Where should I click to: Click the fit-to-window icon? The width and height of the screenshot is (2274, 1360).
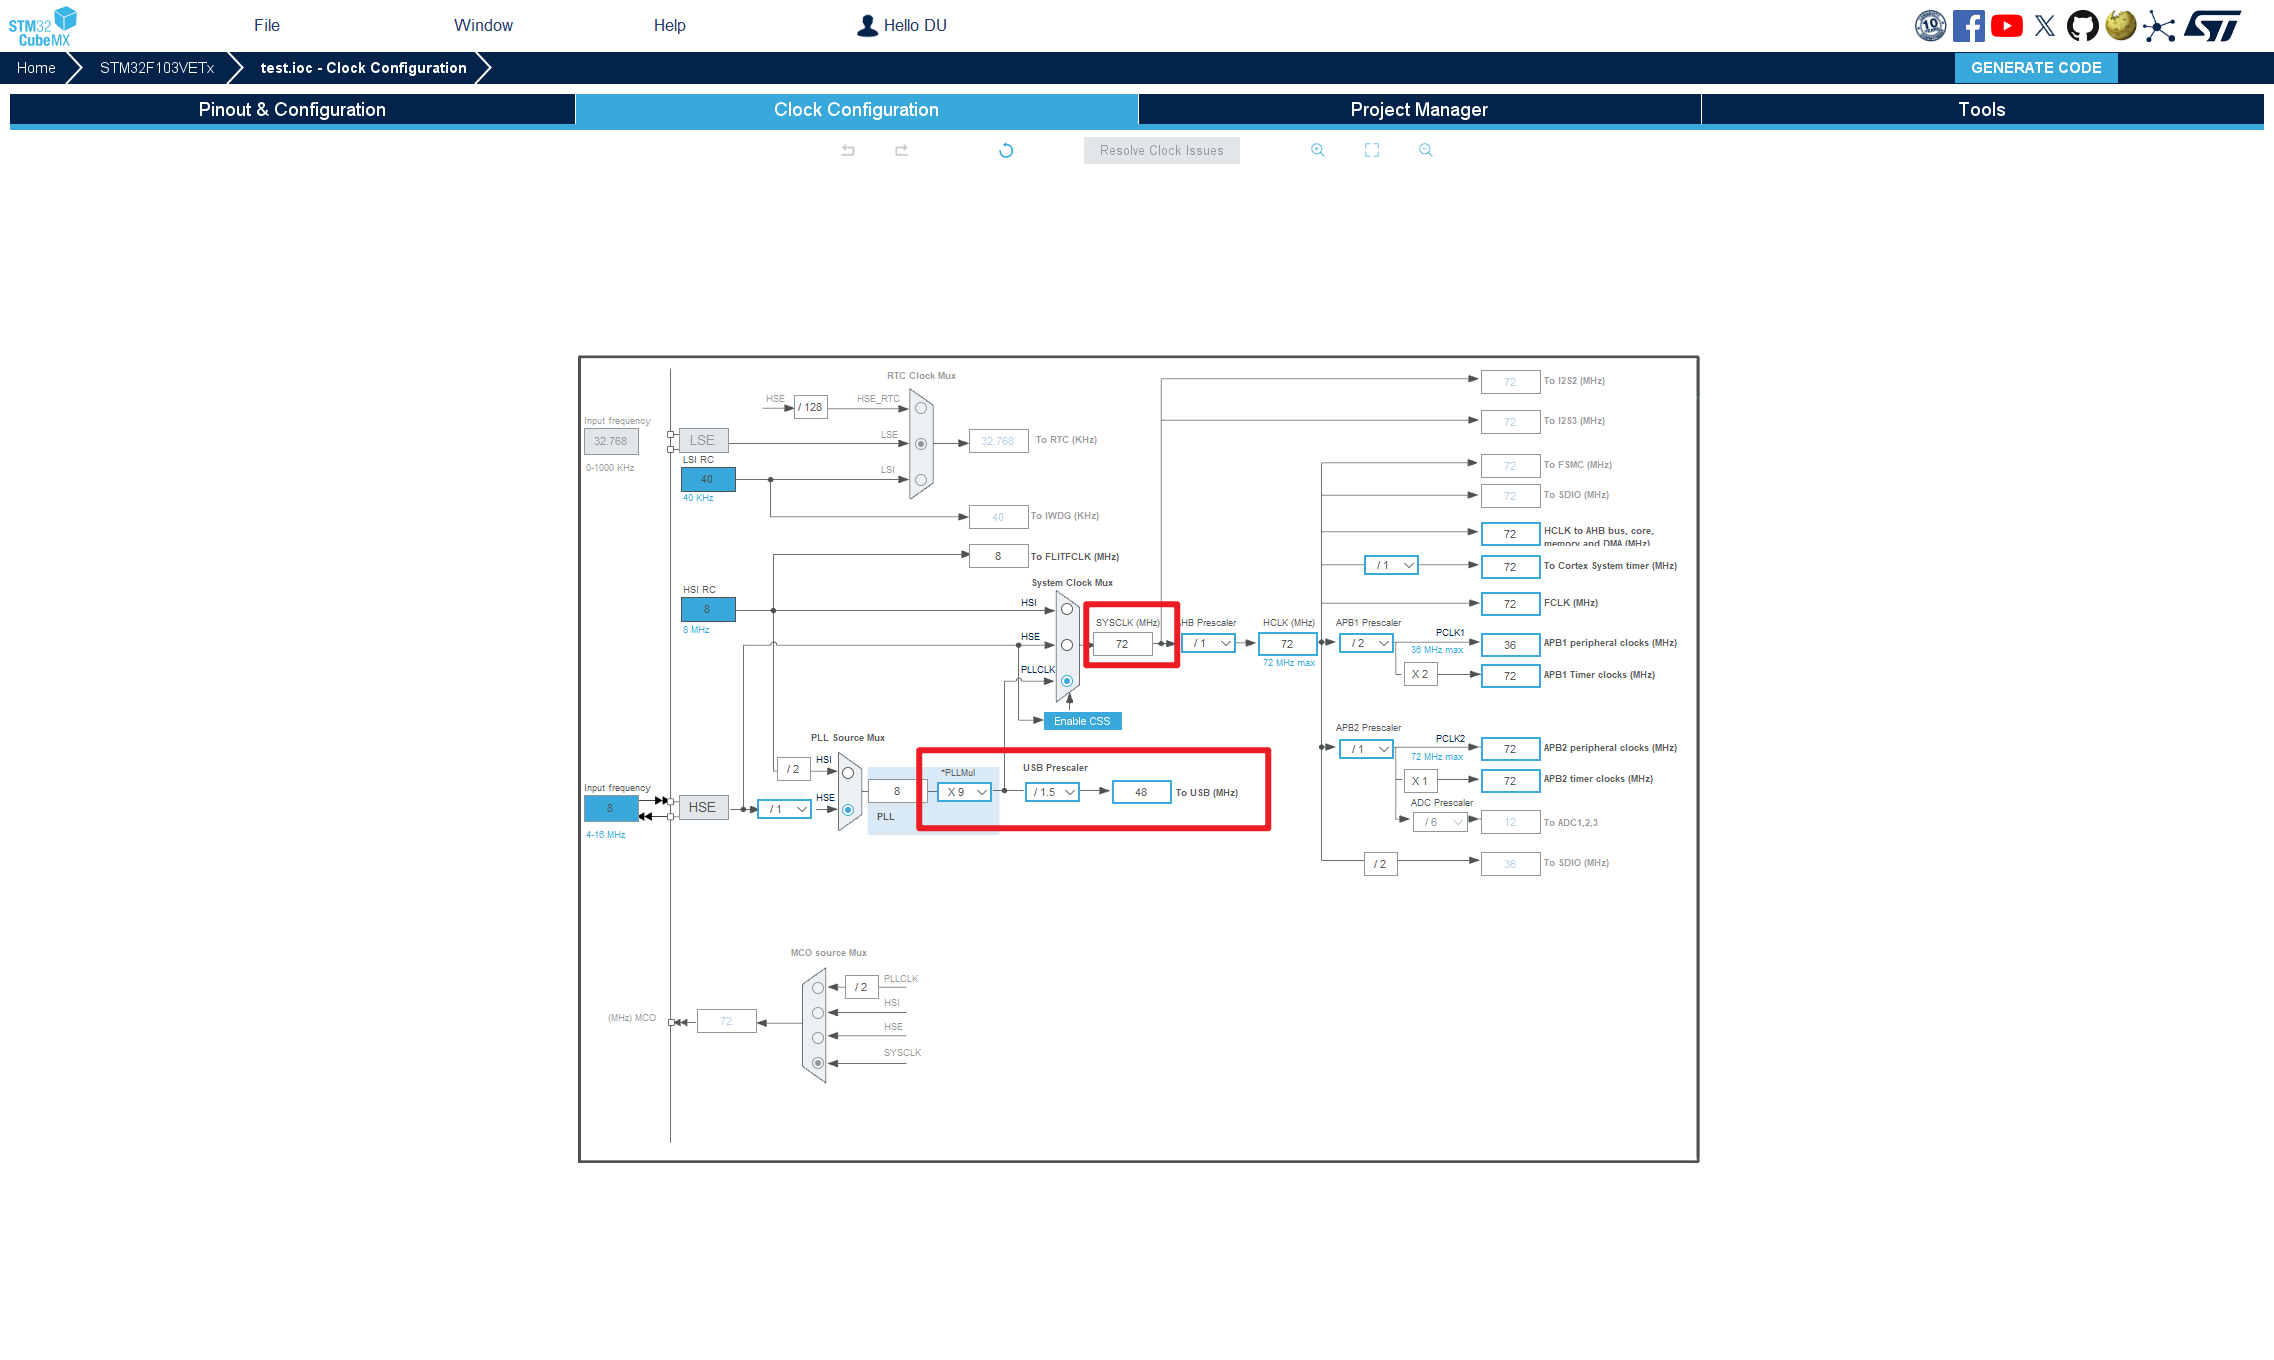pyautogui.click(x=1372, y=149)
